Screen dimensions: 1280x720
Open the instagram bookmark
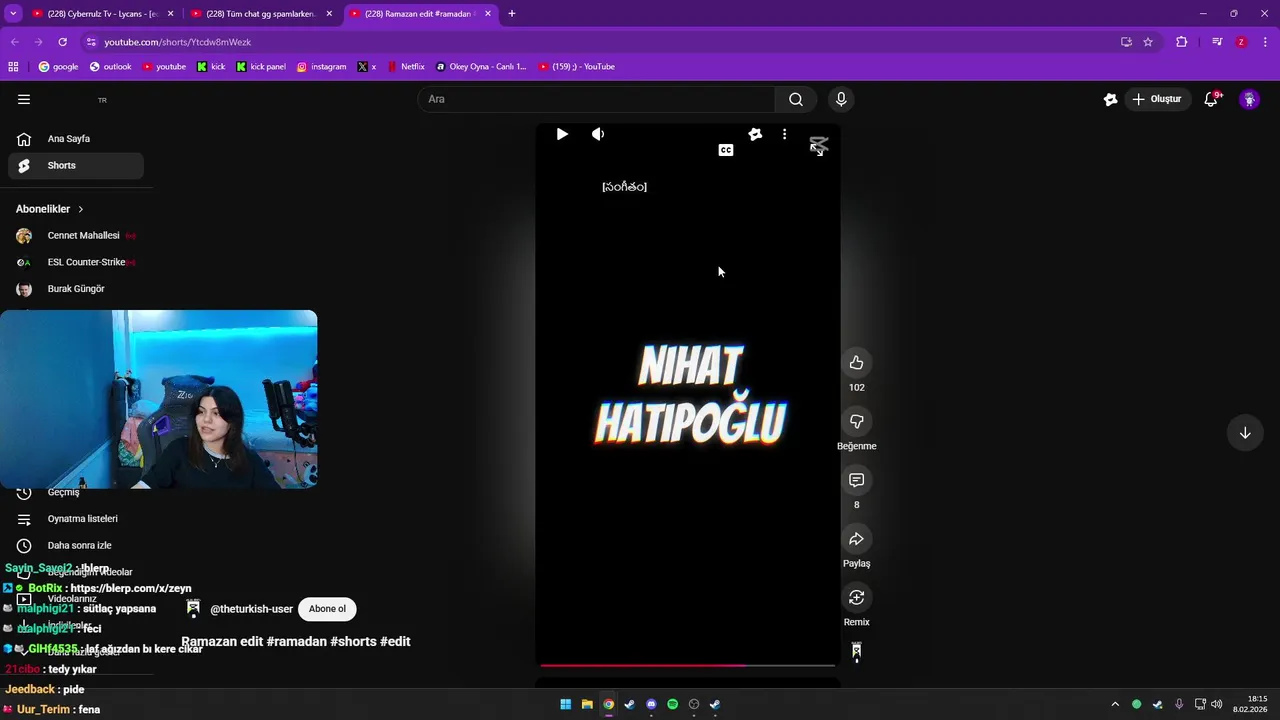point(321,67)
